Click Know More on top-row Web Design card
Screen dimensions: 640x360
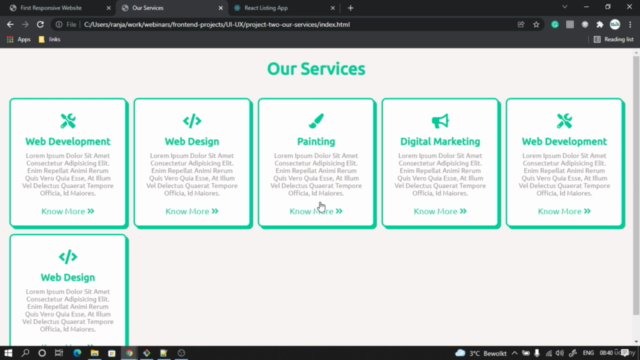pos(192,211)
